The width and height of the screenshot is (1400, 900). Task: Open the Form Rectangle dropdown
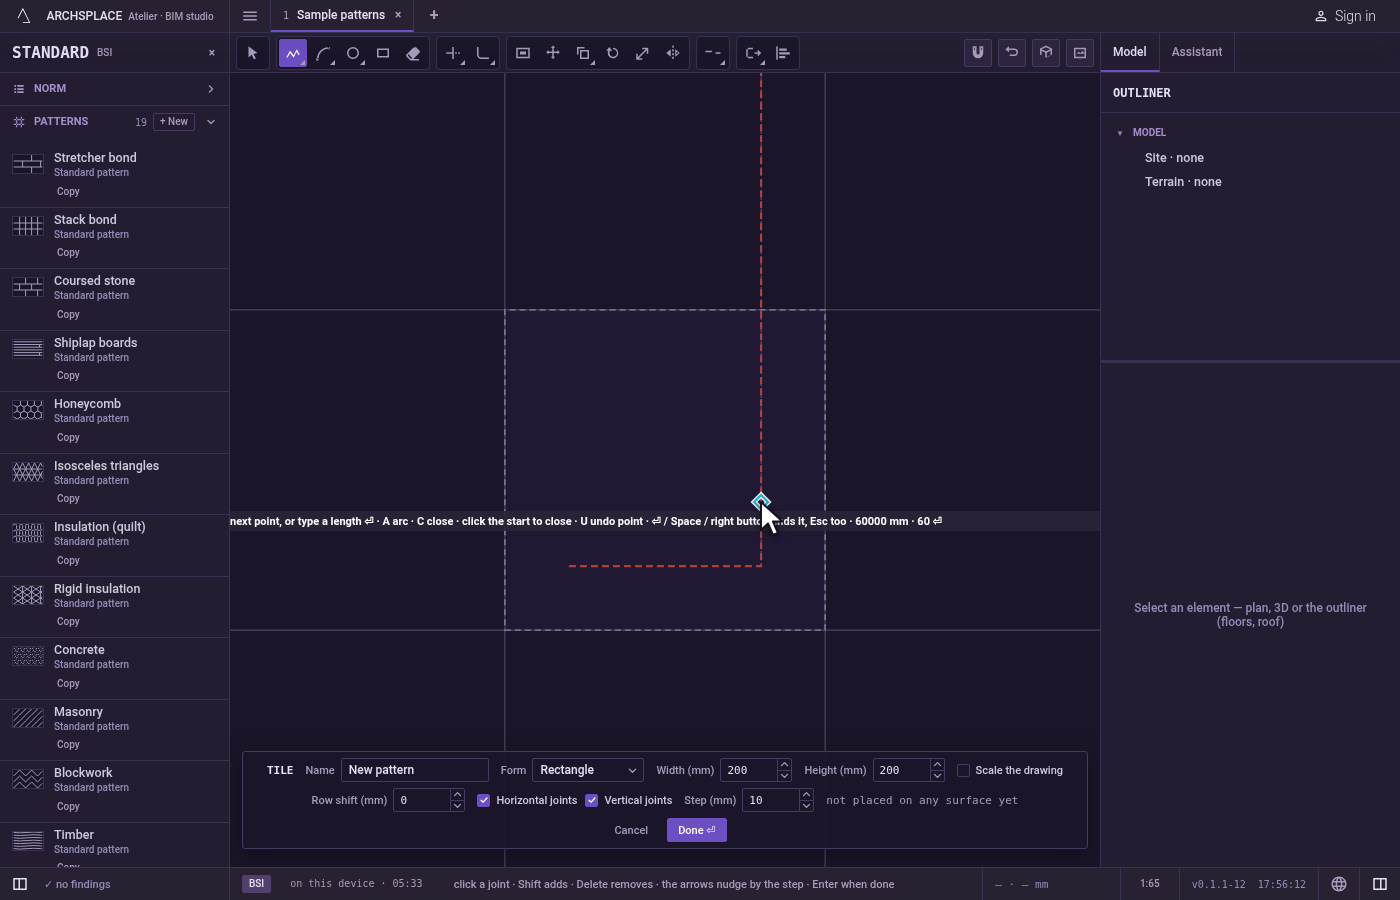588,770
